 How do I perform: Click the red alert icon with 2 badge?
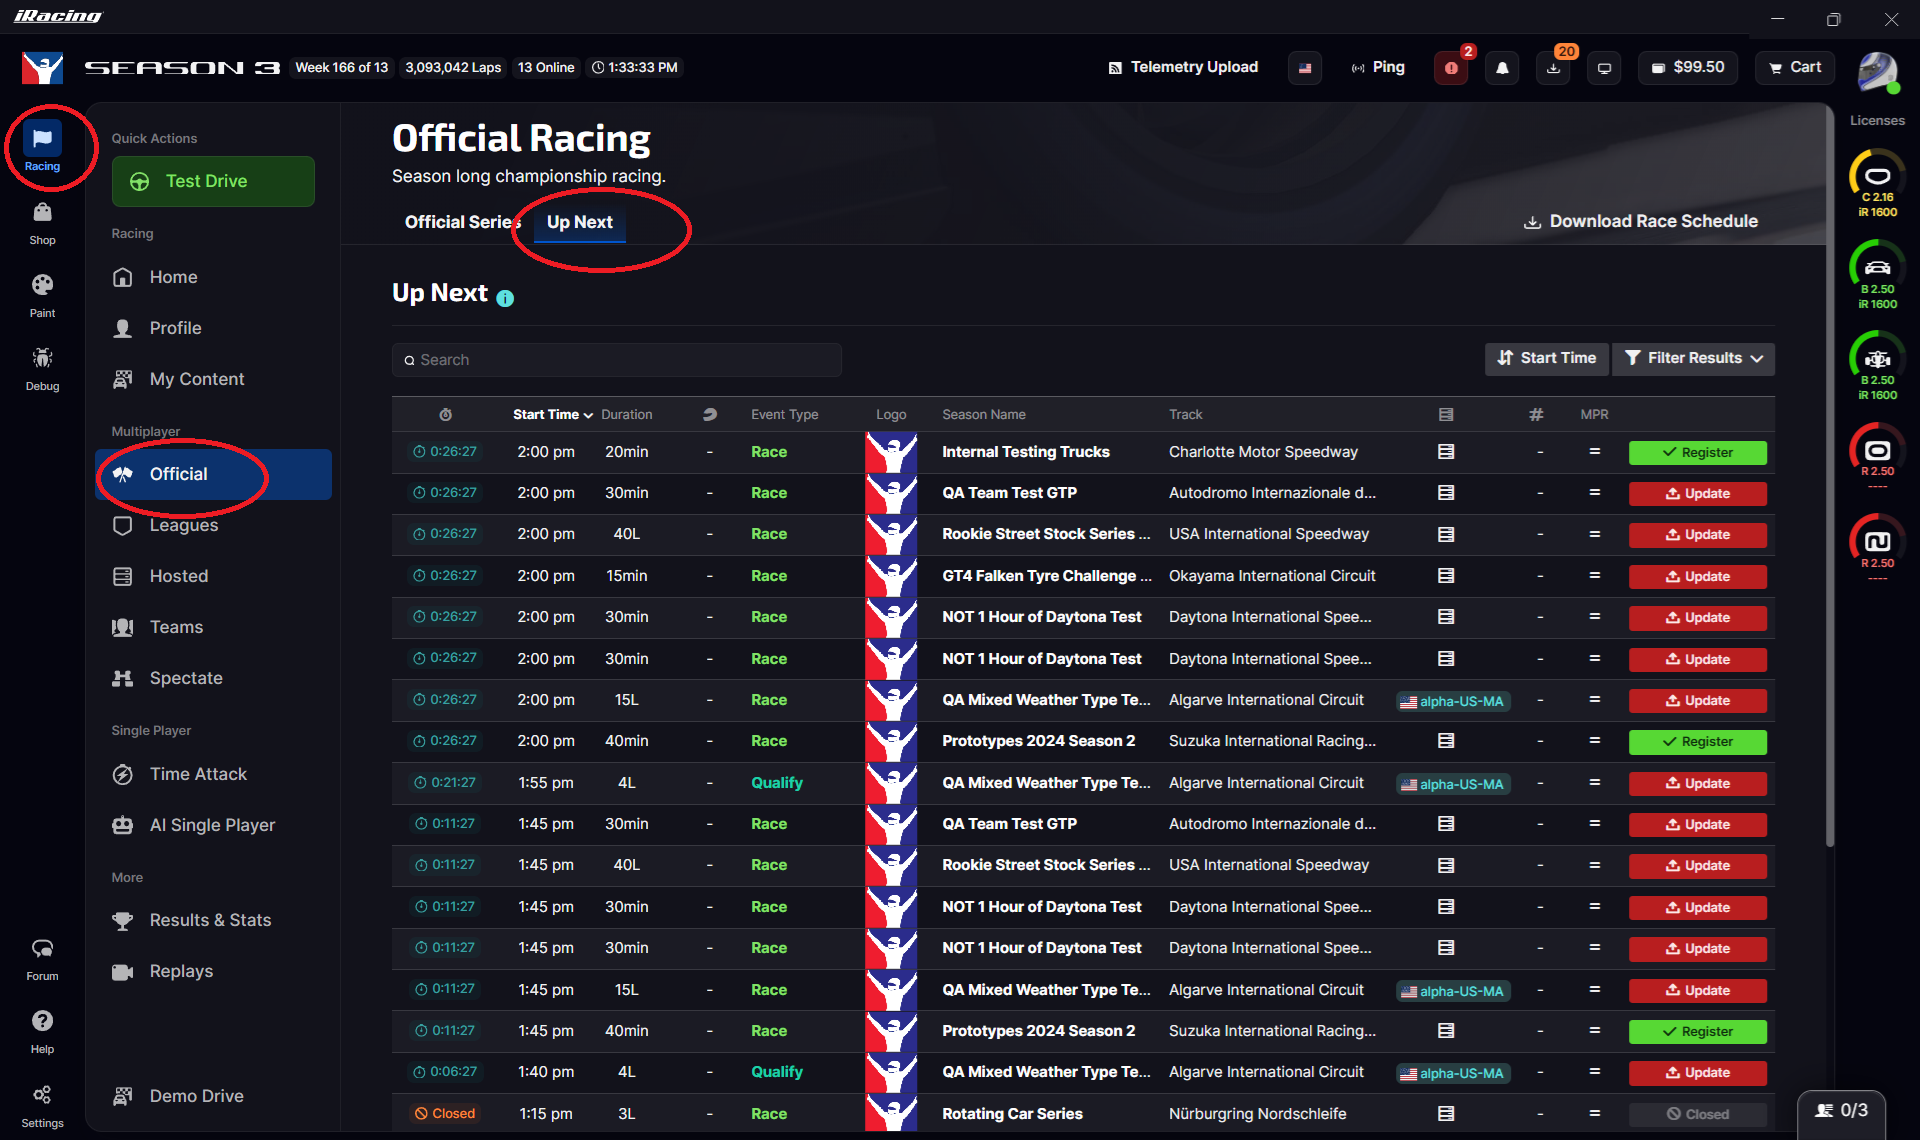coord(1451,68)
